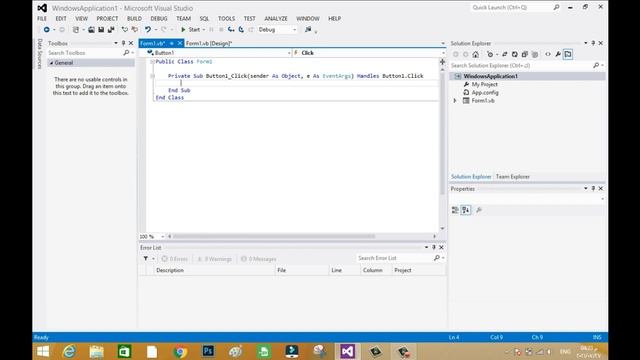Switch to Form1.vb [Design] tab
640x360 pixels.
coord(209,43)
